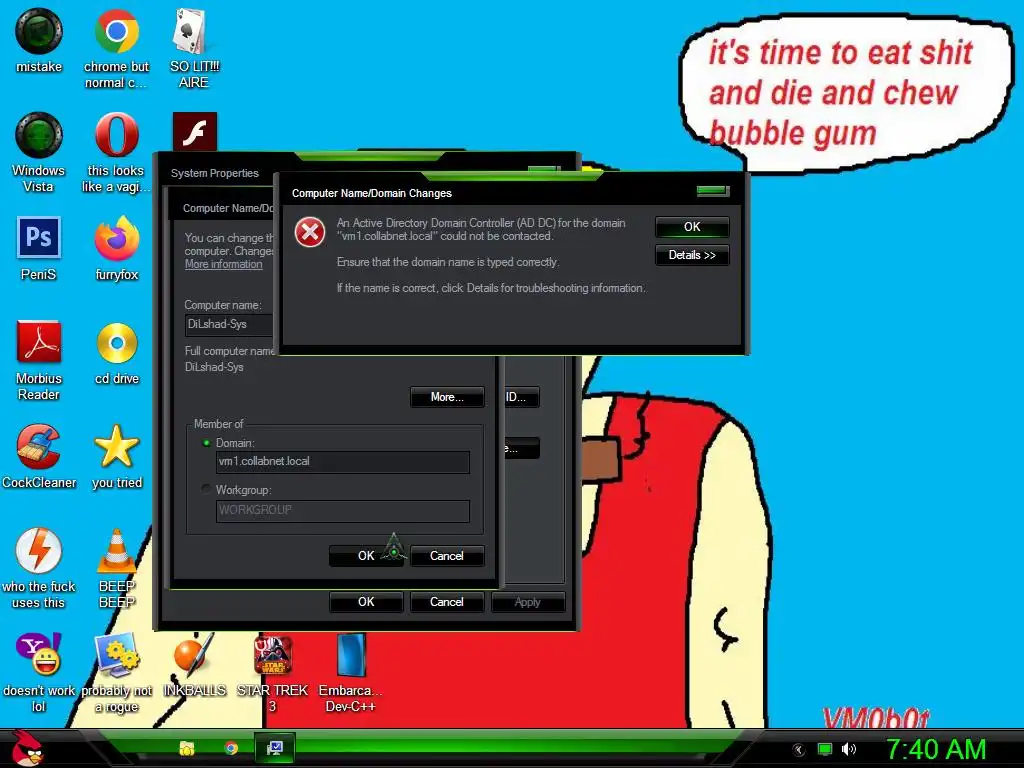Click the 'More...' button
This screenshot has width=1024, height=768.
447,397
